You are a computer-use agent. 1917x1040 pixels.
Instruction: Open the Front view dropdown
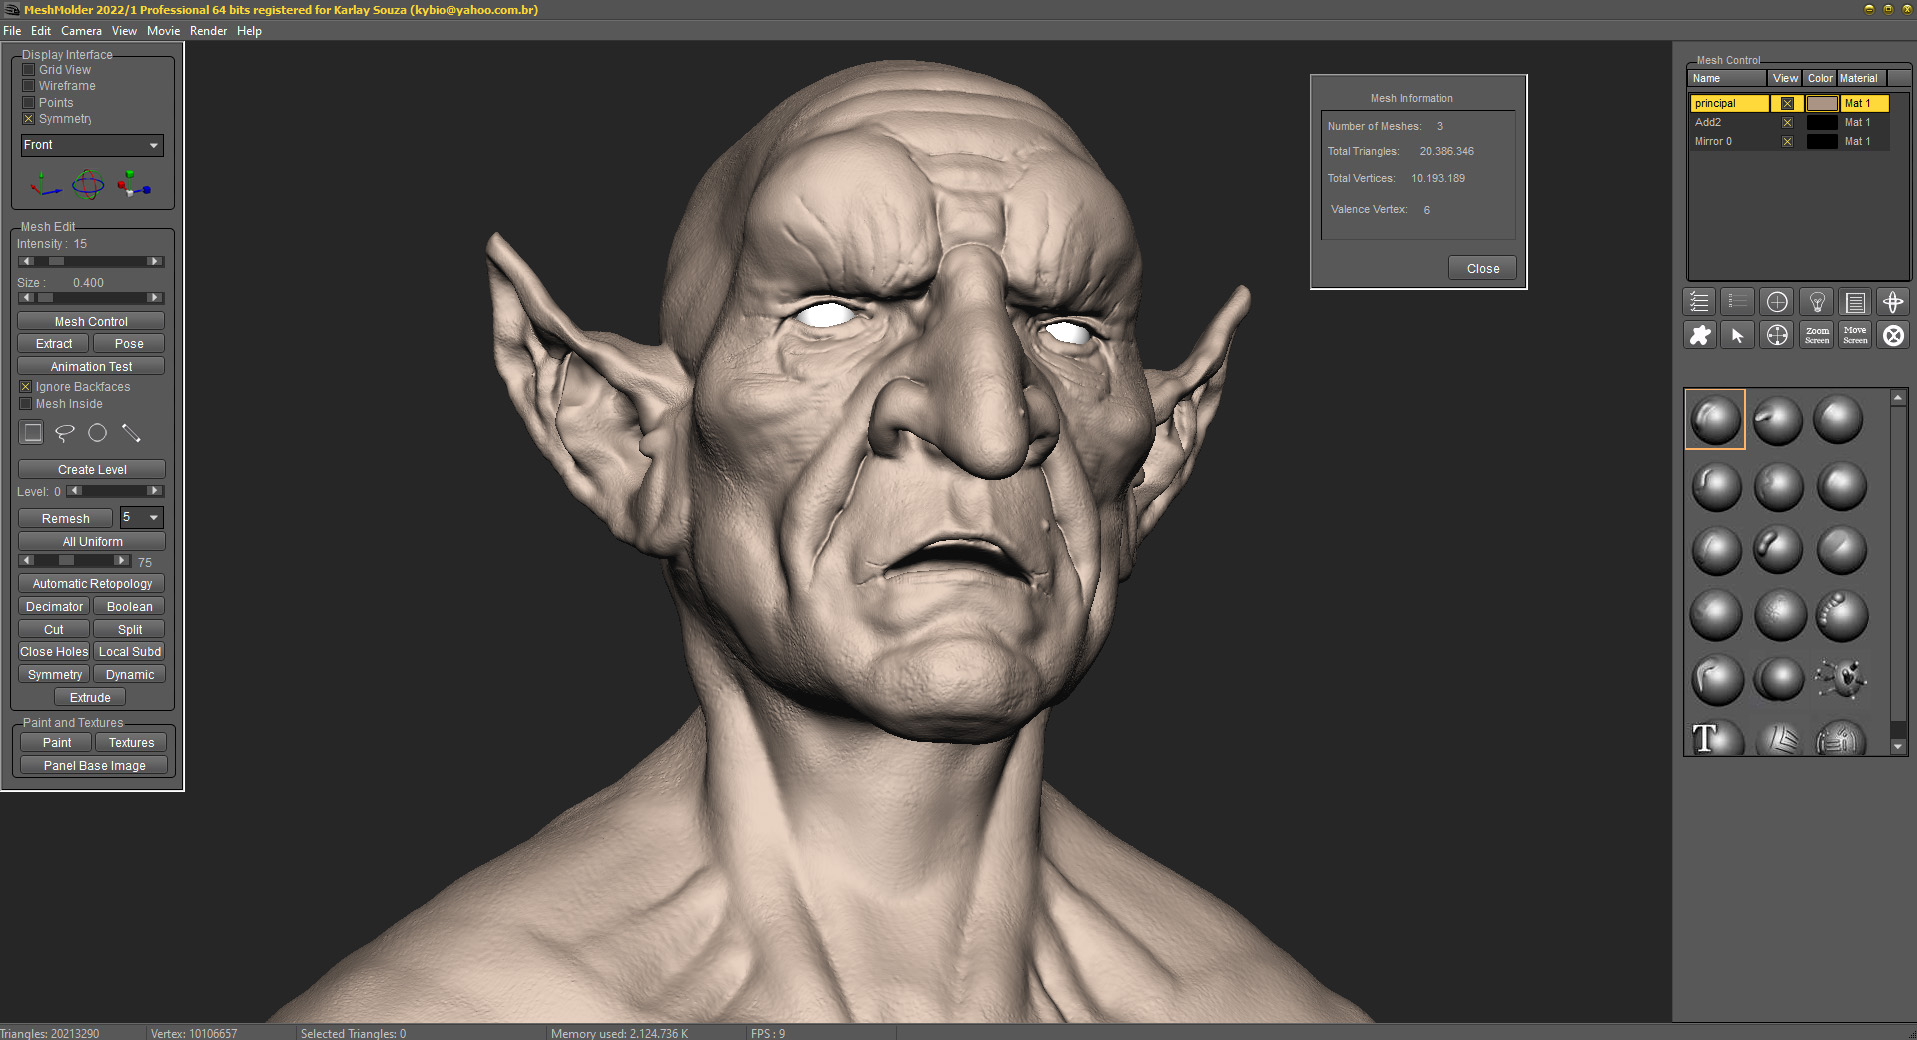point(92,145)
